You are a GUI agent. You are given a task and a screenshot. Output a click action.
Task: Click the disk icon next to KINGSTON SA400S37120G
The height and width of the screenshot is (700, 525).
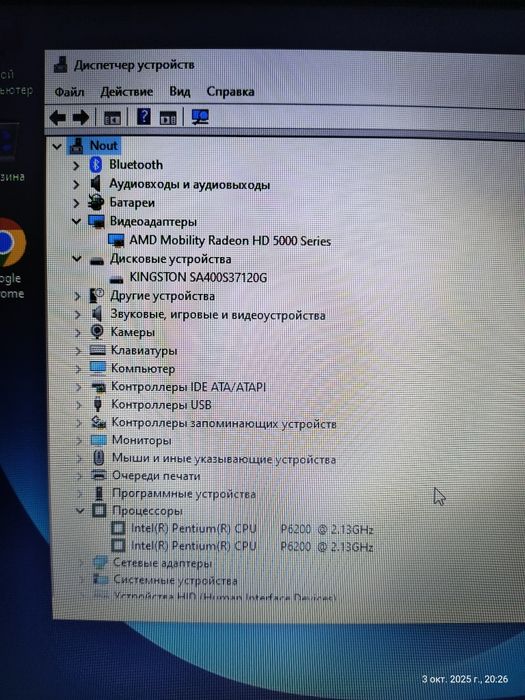tap(117, 279)
